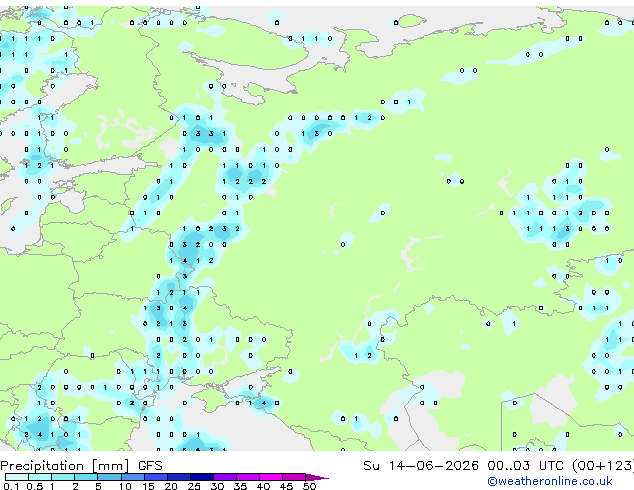Click the '30' legend scale label
The height and width of the screenshot is (490, 634).
click(217, 486)
